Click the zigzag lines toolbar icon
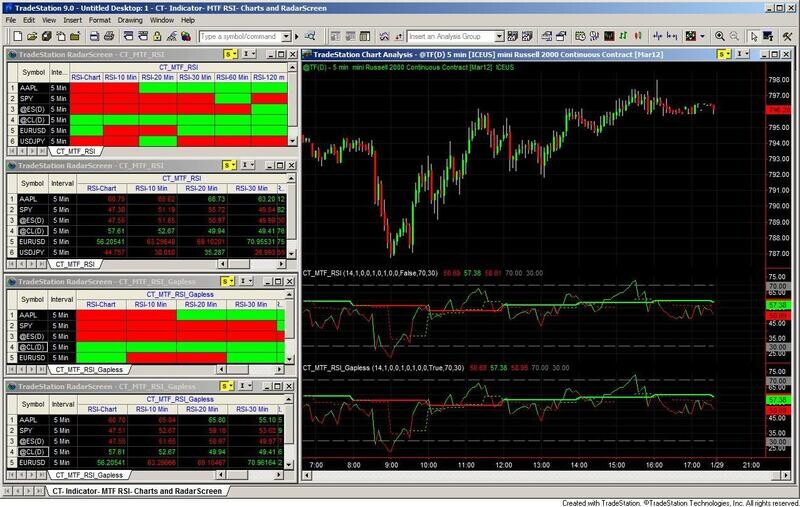This screenshot has width=800, height=507. click(384, 36)
